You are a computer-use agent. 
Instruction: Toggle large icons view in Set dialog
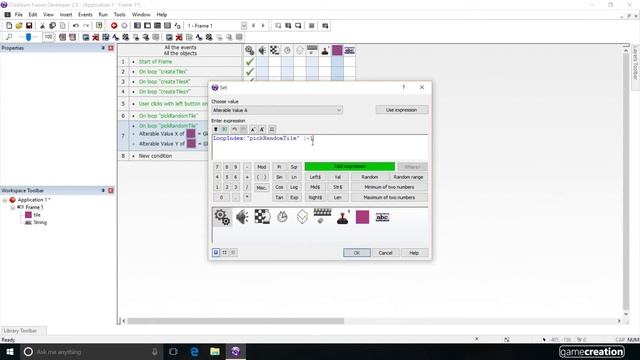point(216,253)
